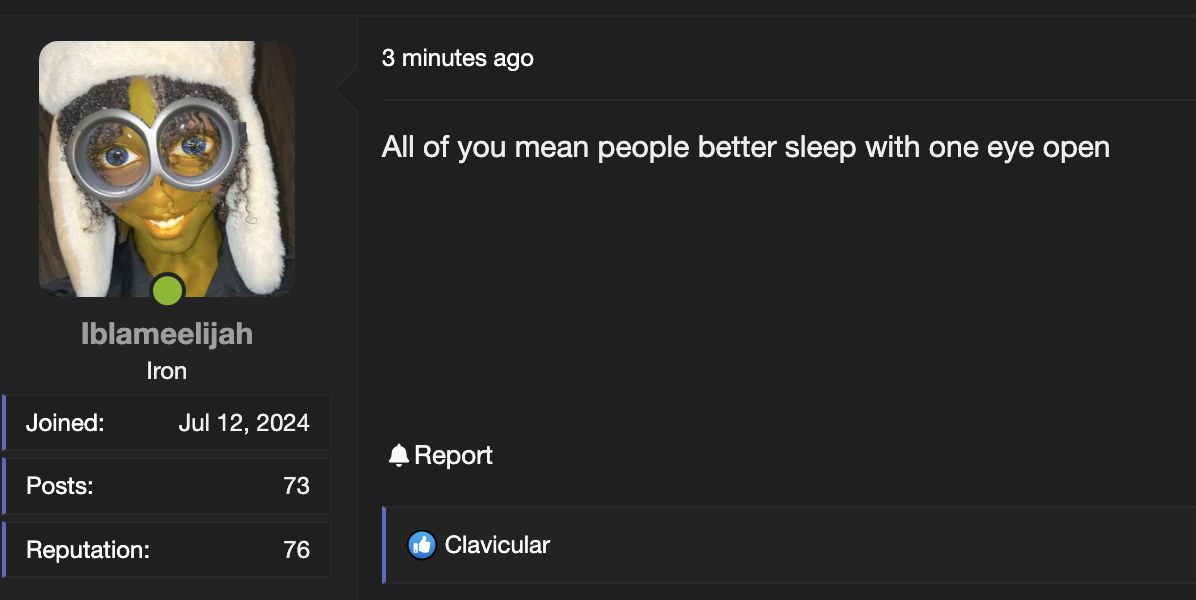This screenshot has height=600, width=1196.
Task: Click the post count 73
Action: pyautogui.click(x=296, y=486)
